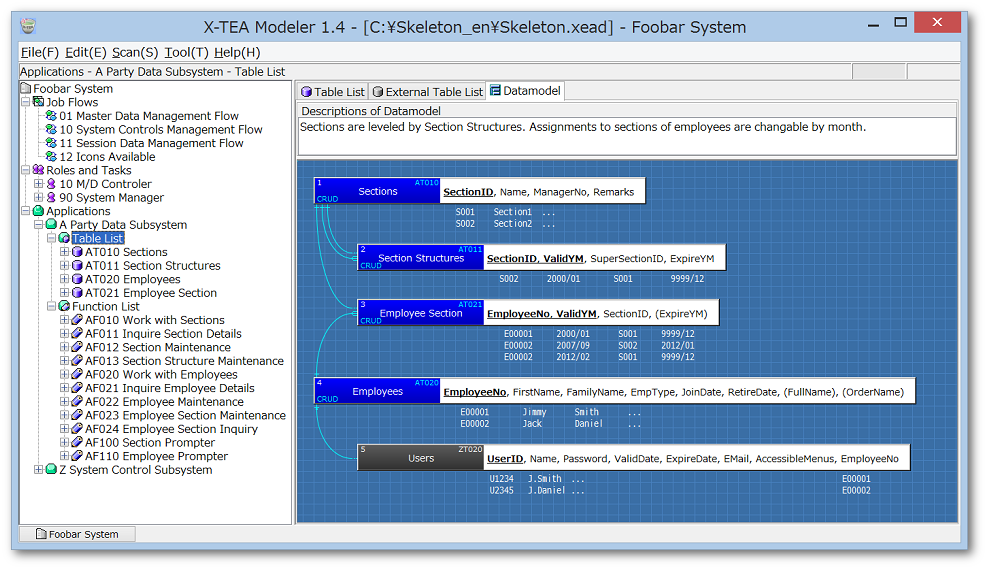This screenshot has width=987, height=569.
Task: Click the Foobar System button in status bar
Action: [77, 534]
